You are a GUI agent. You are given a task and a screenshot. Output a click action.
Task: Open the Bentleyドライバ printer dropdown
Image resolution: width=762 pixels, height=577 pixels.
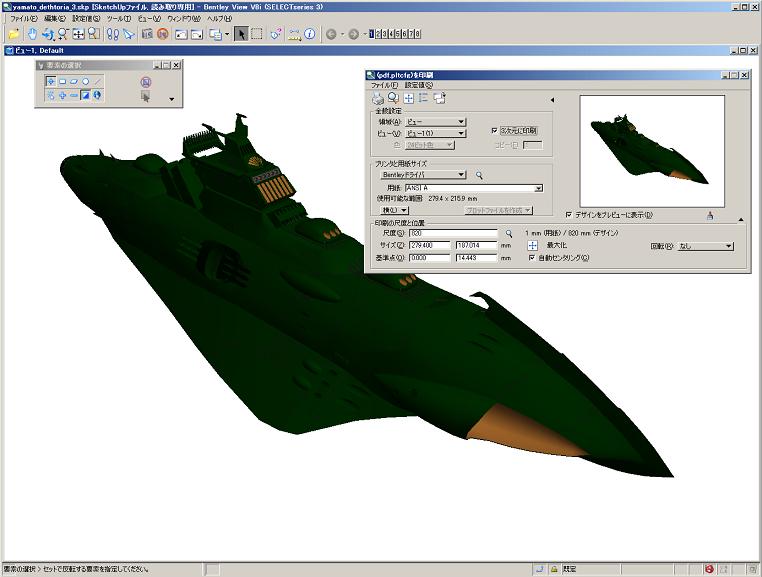click(x=423, y=175)
